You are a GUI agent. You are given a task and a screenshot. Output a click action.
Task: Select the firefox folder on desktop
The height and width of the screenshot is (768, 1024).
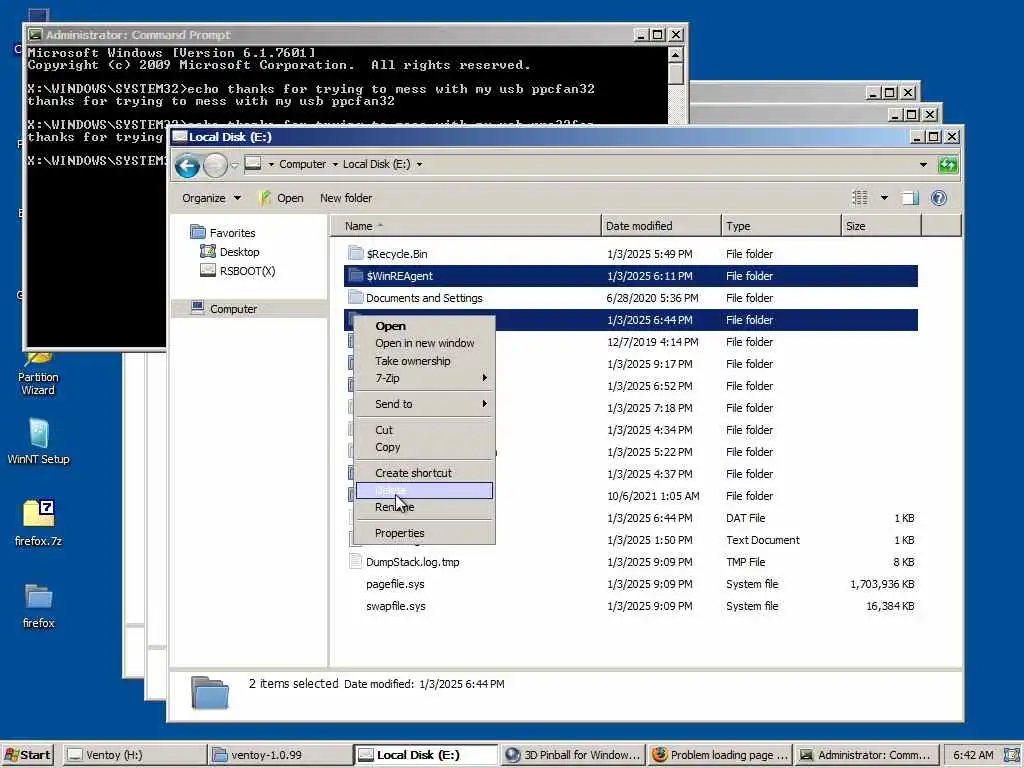[x=38, y=606]
